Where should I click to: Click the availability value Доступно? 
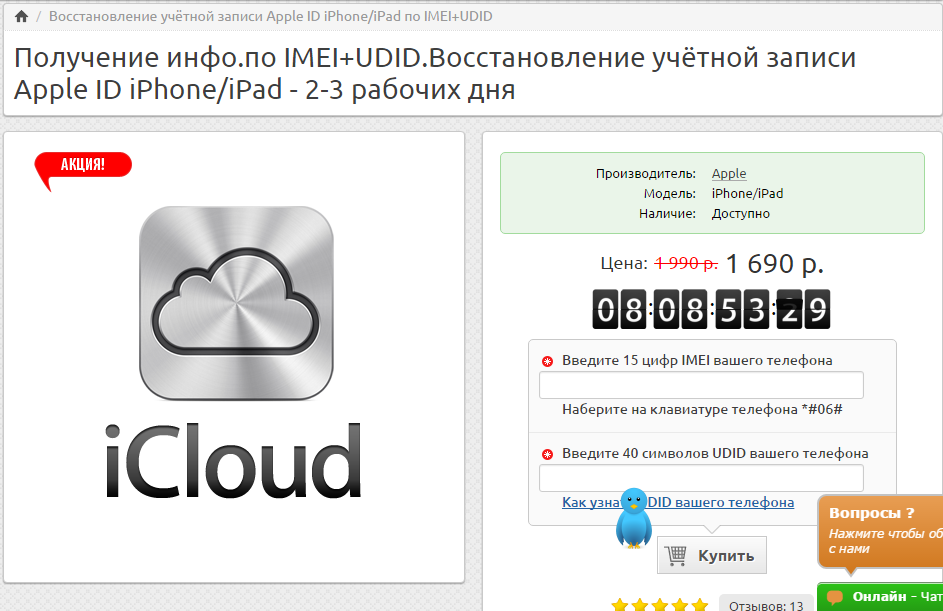pos(741,213)
